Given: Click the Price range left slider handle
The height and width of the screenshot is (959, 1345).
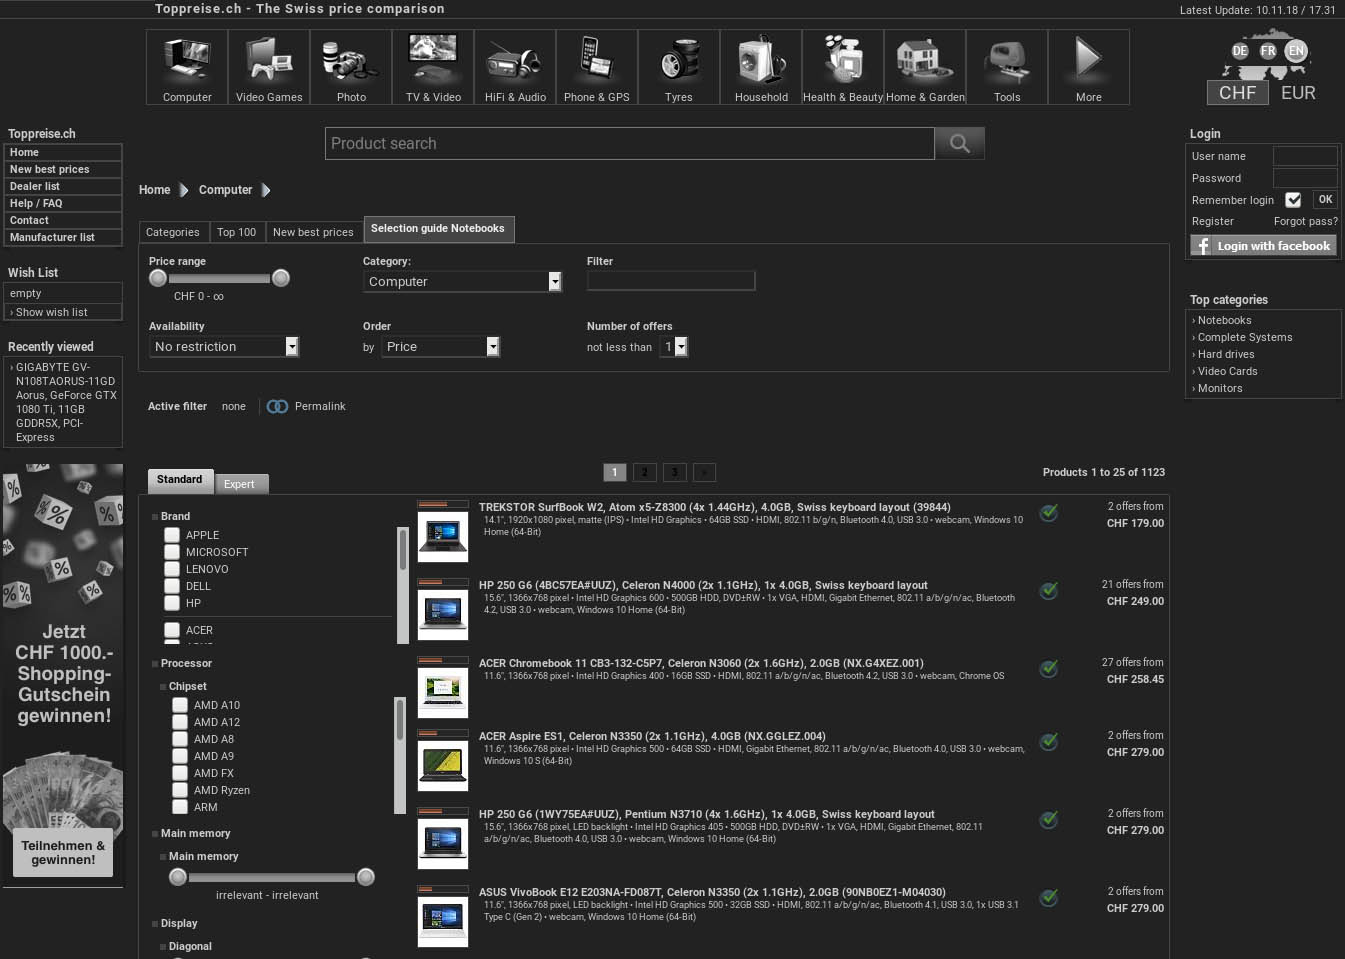Looking at the screenshot, I should click(x=158, y=278).
